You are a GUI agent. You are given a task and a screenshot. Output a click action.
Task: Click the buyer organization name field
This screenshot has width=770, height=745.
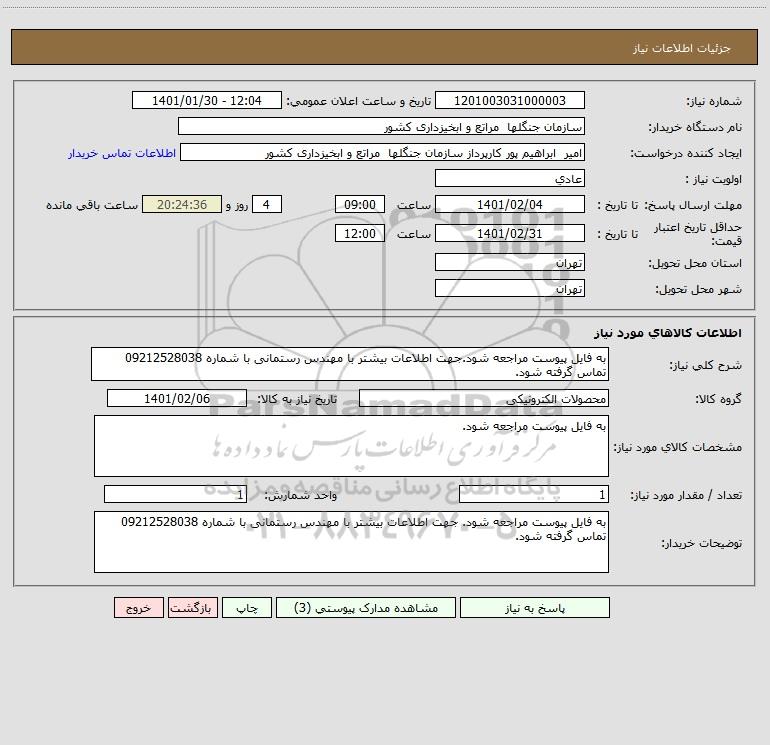(x=381, y=126)
